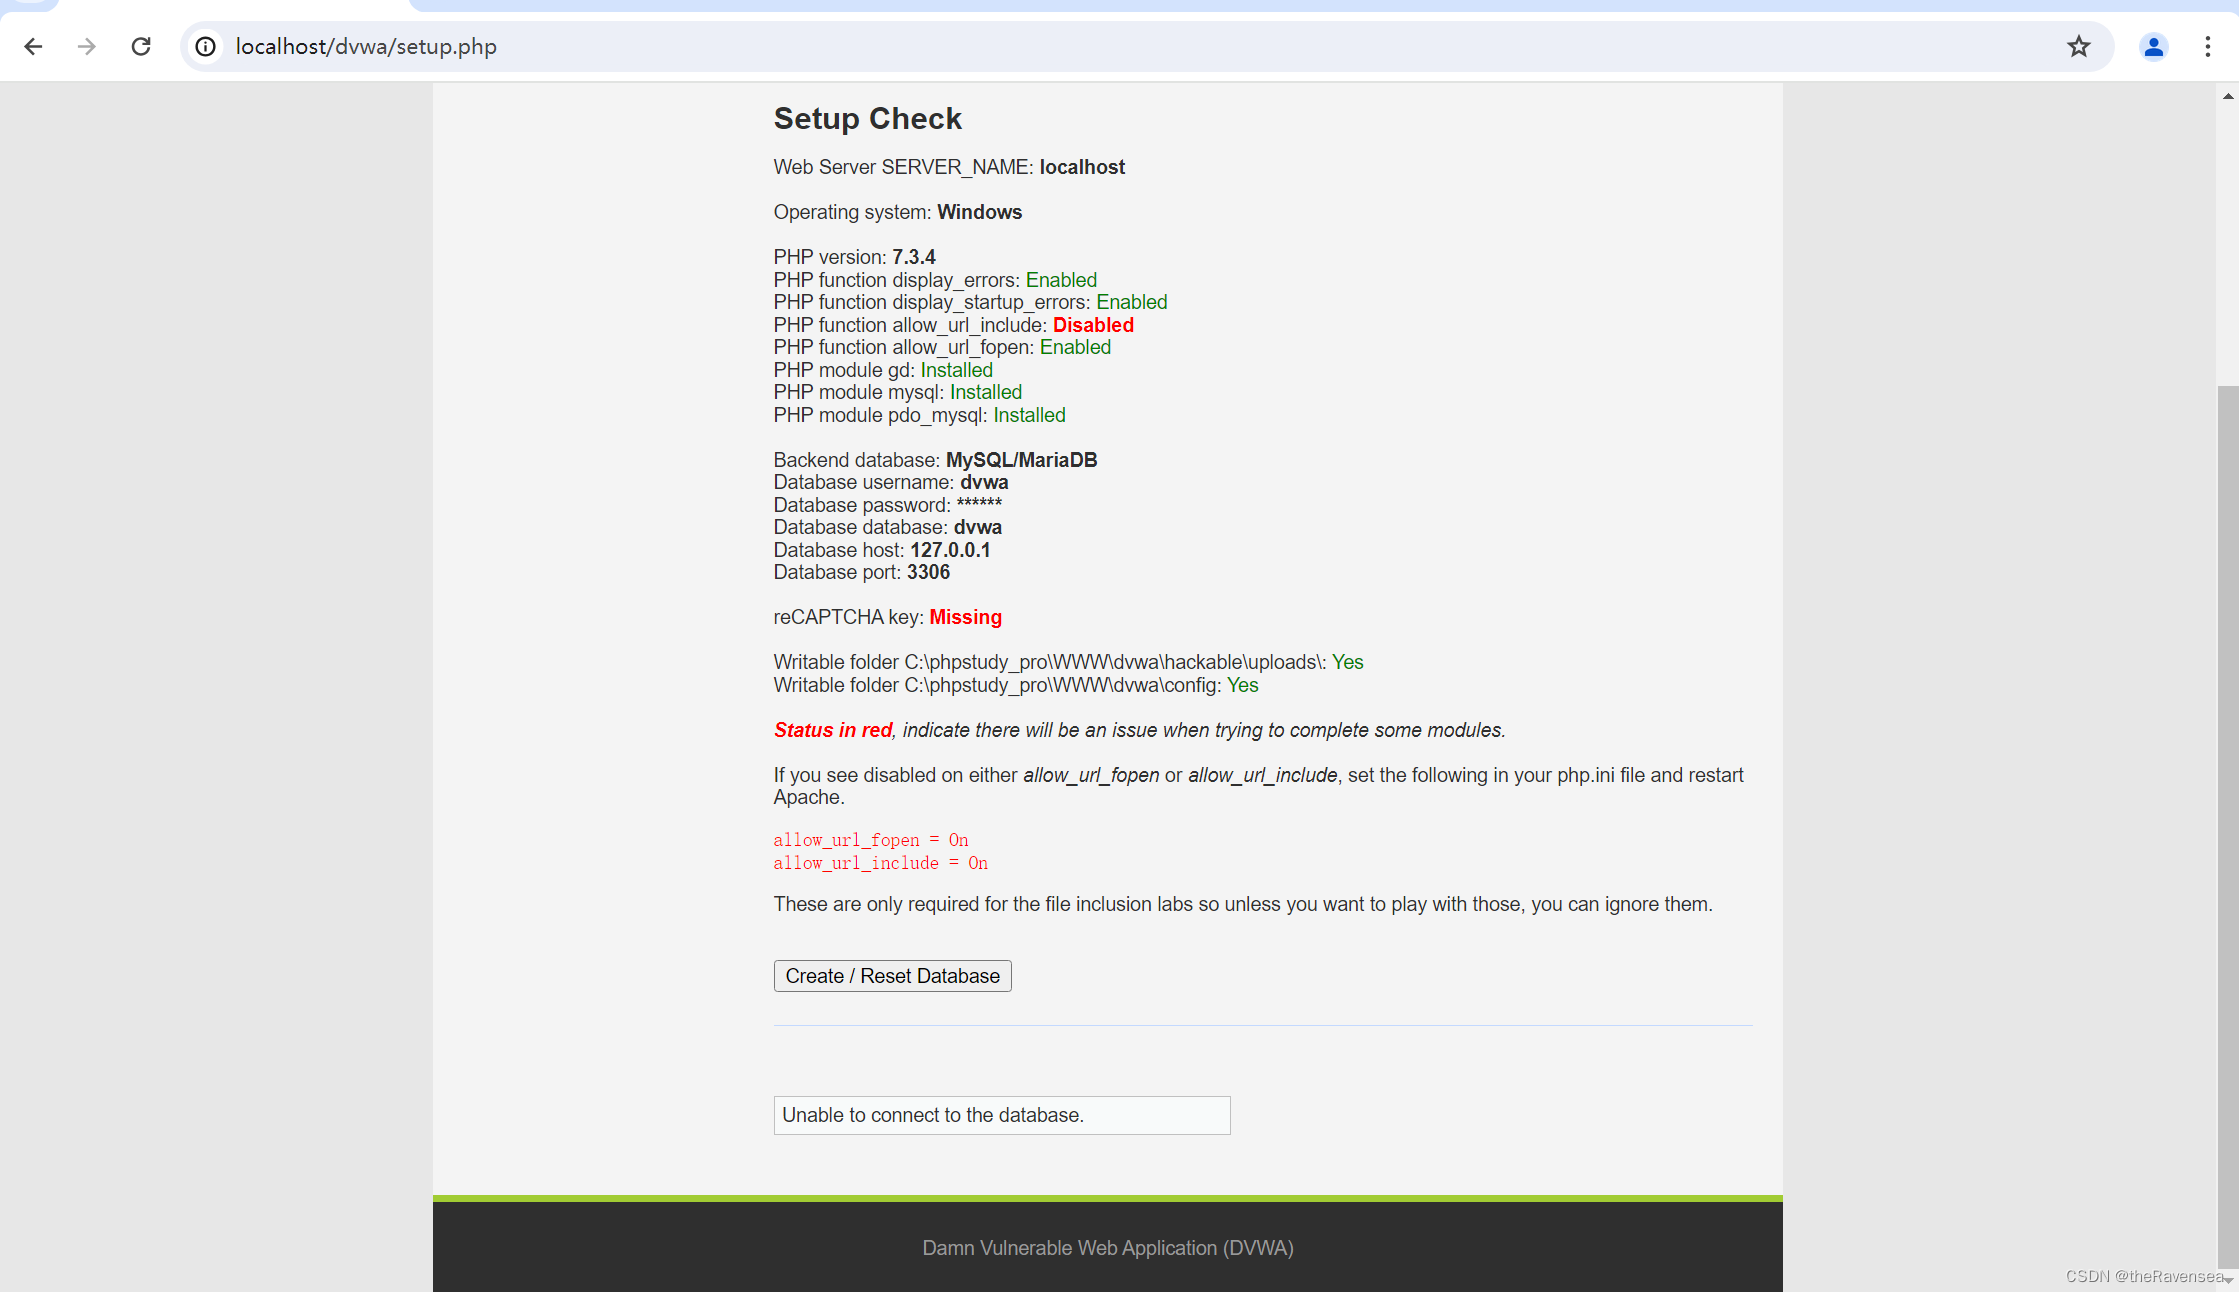Click scrollbar up arrow at top
This screenshot has width=2239, height=1292.
click(x=2227, y=96)
